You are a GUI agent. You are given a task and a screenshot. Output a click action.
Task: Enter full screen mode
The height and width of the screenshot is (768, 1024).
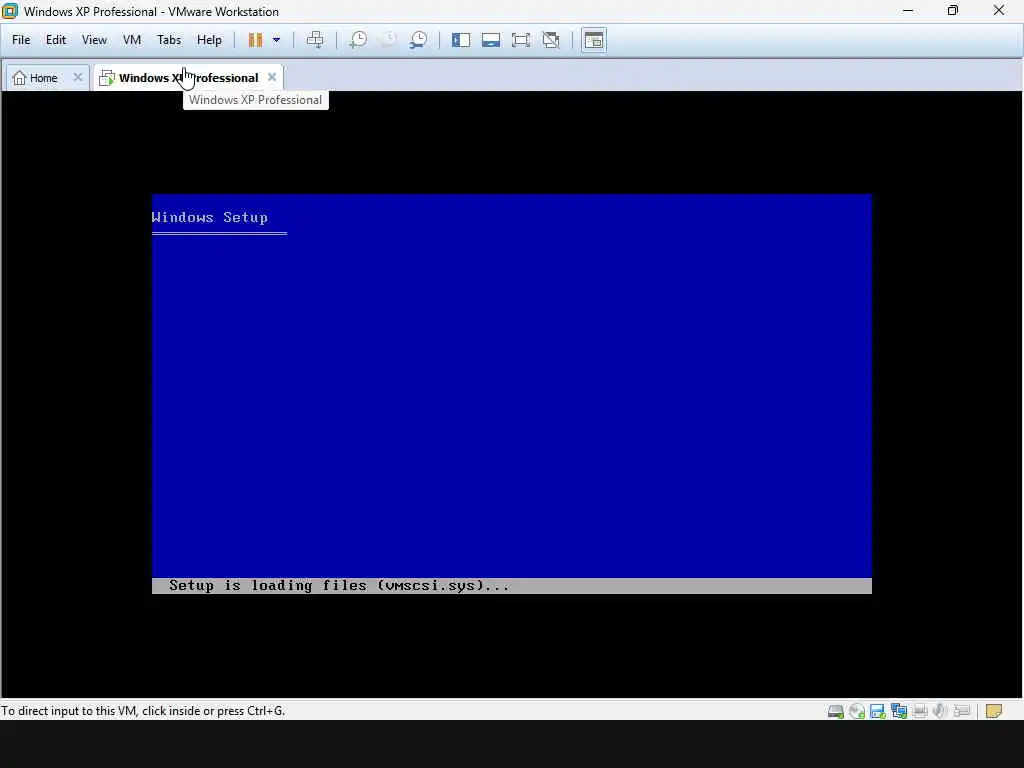point(521,40)
